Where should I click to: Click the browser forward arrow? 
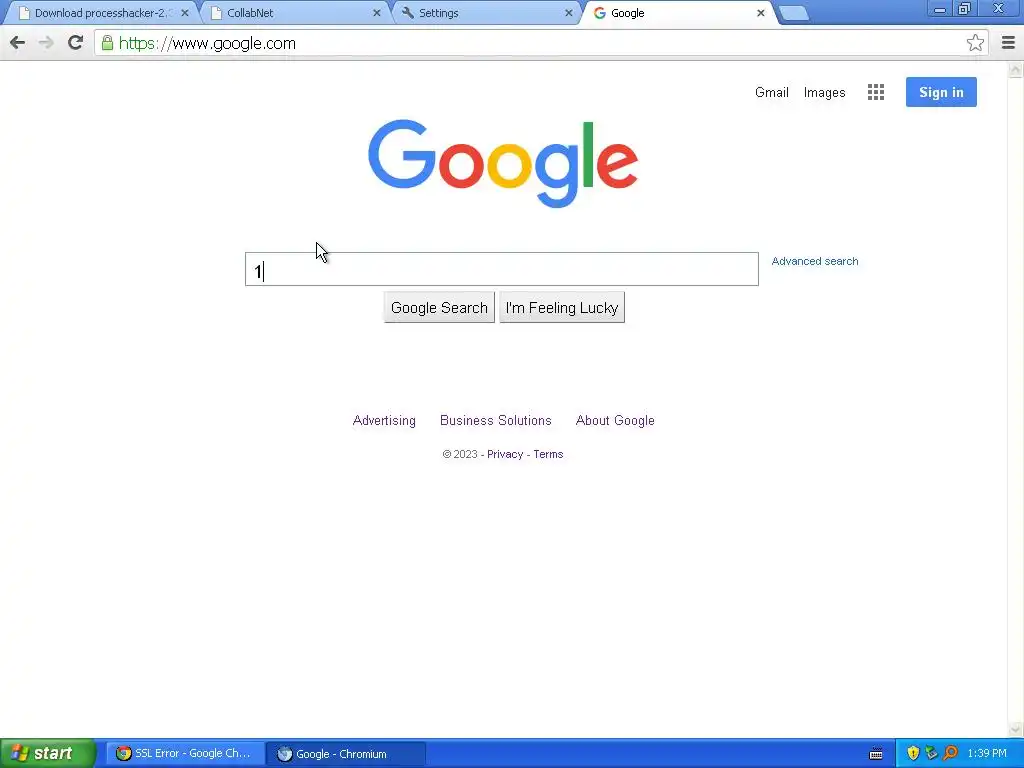[46, 43]
